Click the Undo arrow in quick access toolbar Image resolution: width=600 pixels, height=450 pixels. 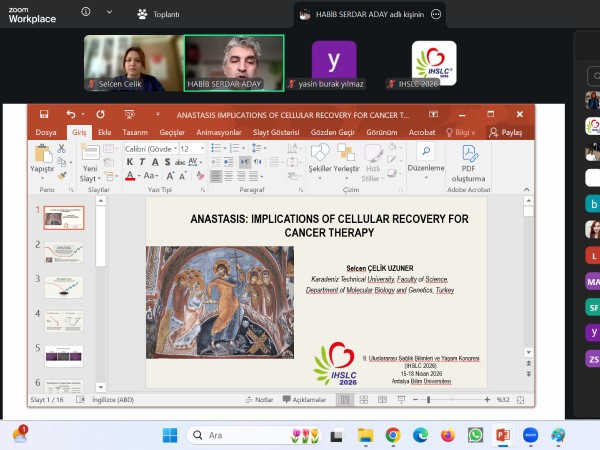[70, 115]
